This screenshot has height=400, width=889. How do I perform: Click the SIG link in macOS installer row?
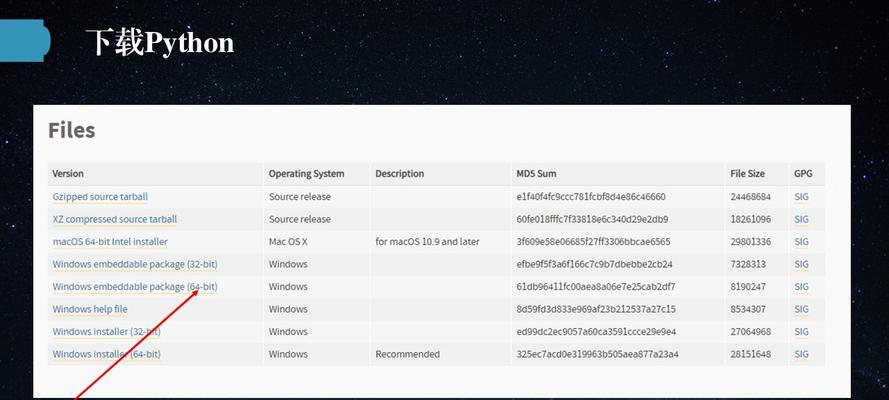pyautogui.click(x=801, y=242)
